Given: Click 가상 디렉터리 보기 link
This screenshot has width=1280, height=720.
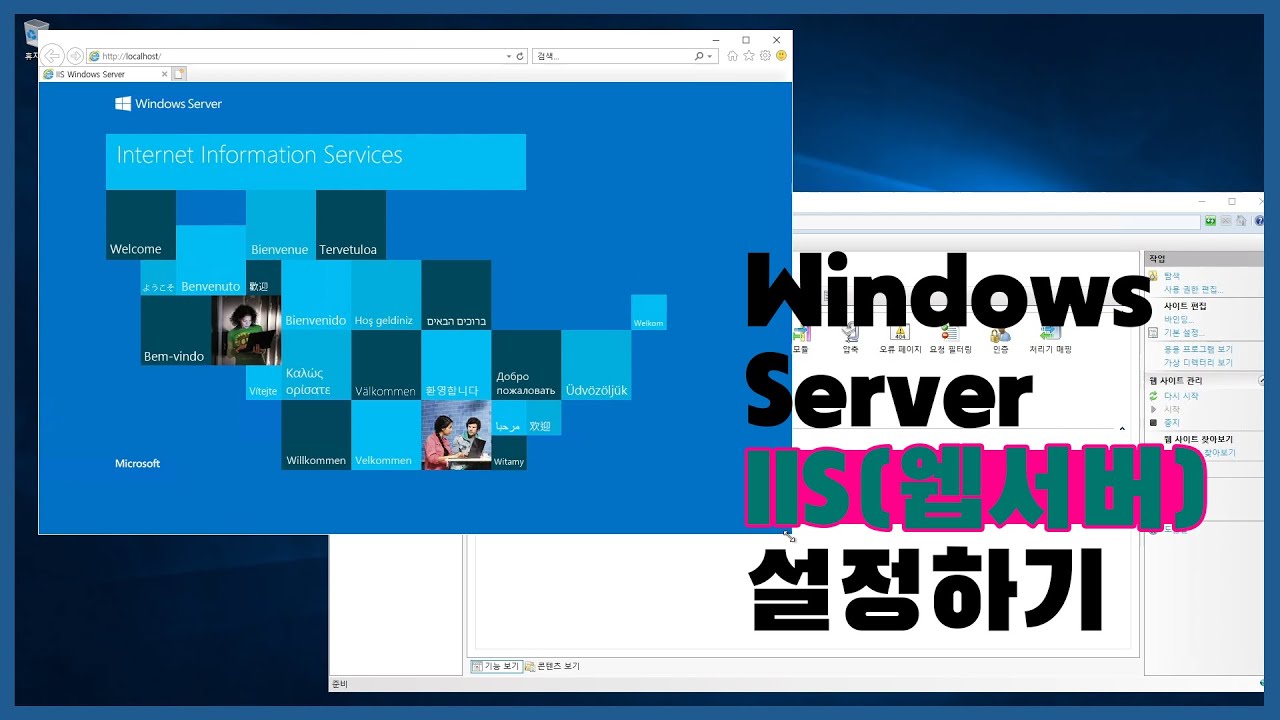Looking at the screenshot, I should tap(1198, 363).
